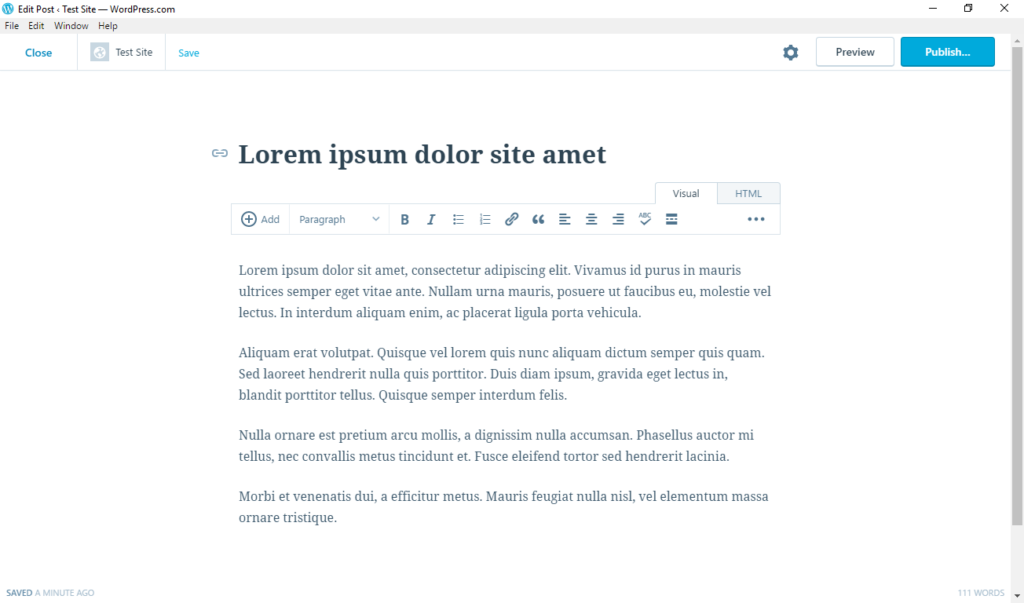The width and height of the screenshot is (1024, 603).
Task: Switch to the Visual editing tab
Action: 685,193
